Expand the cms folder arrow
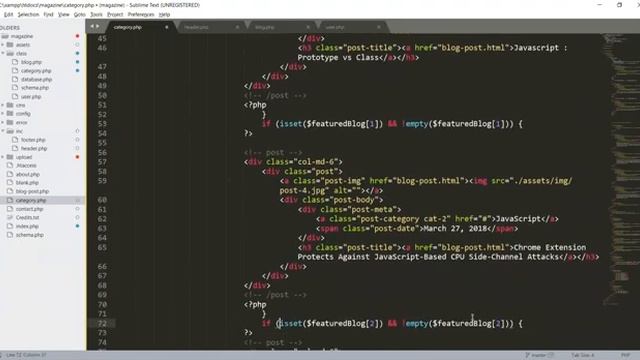The height and width of the screenshot is (360, 640). (x=2, y=105)
